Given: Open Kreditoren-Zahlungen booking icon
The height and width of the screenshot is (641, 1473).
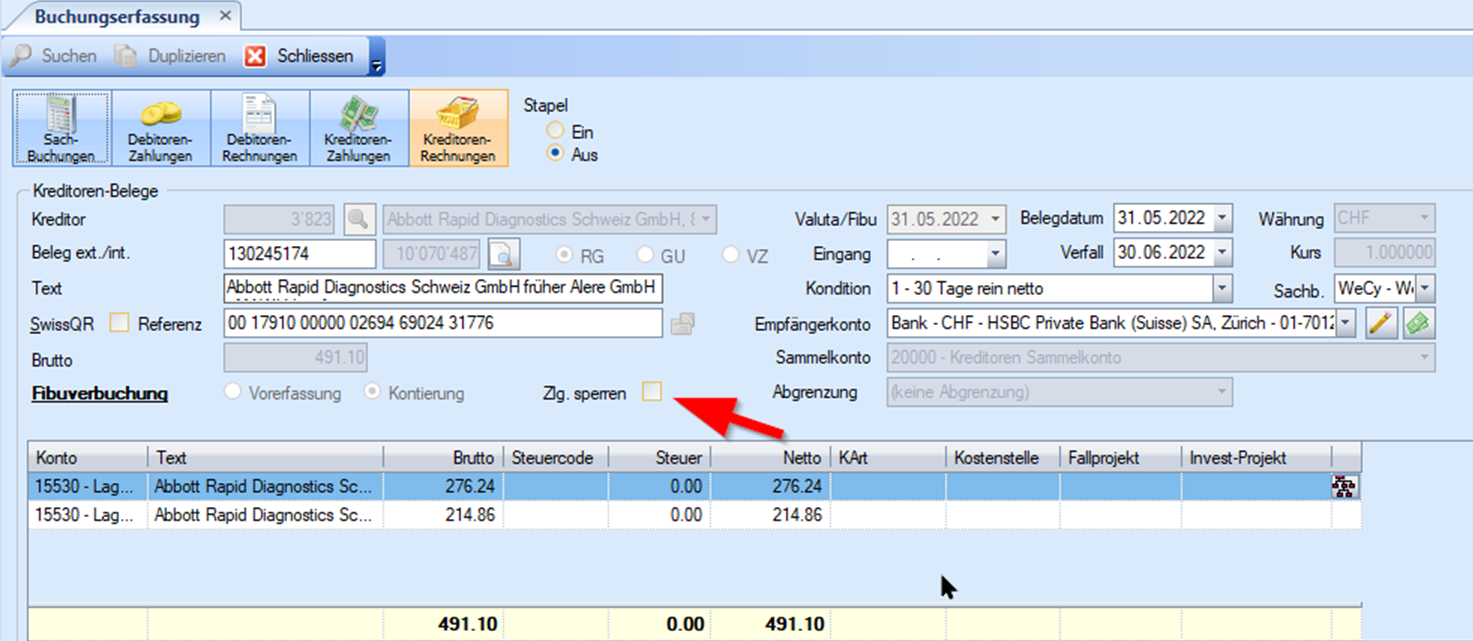Looking at the screenshot, I should (359, 128).
